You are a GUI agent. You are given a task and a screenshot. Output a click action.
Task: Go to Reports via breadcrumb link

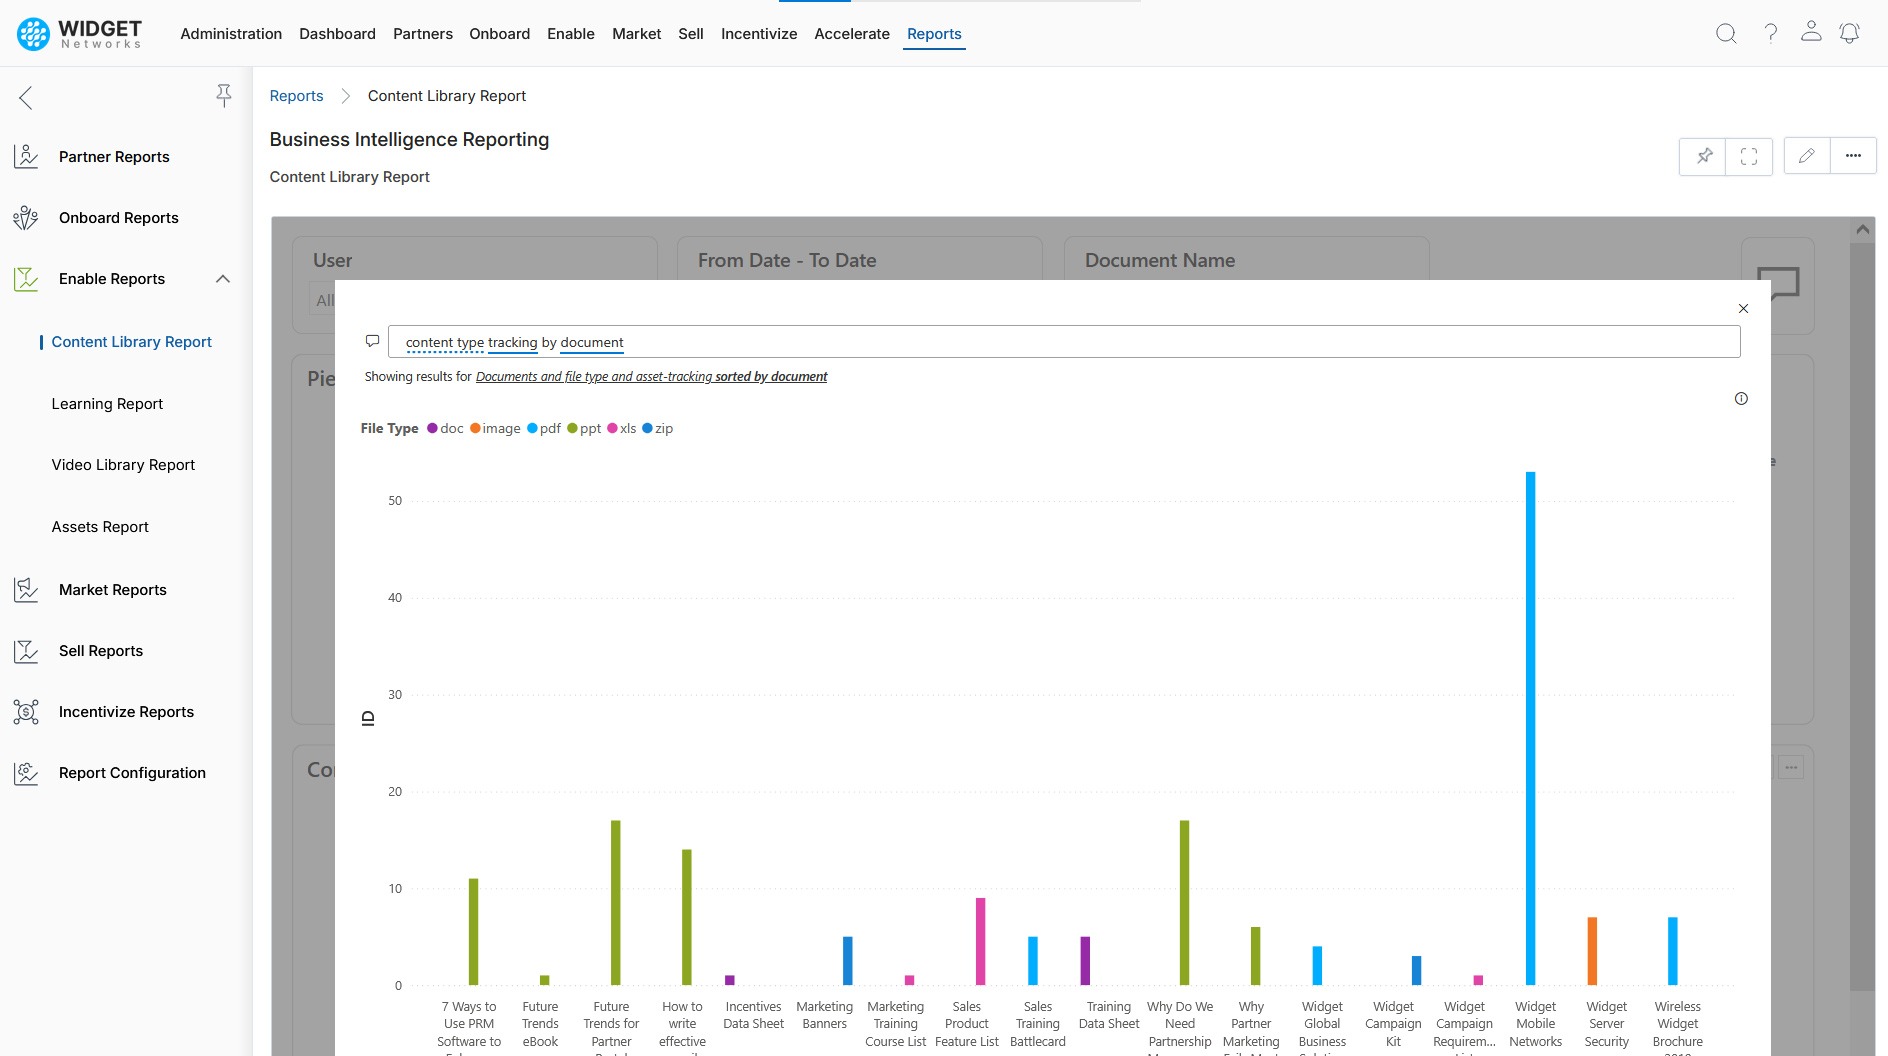297,96
